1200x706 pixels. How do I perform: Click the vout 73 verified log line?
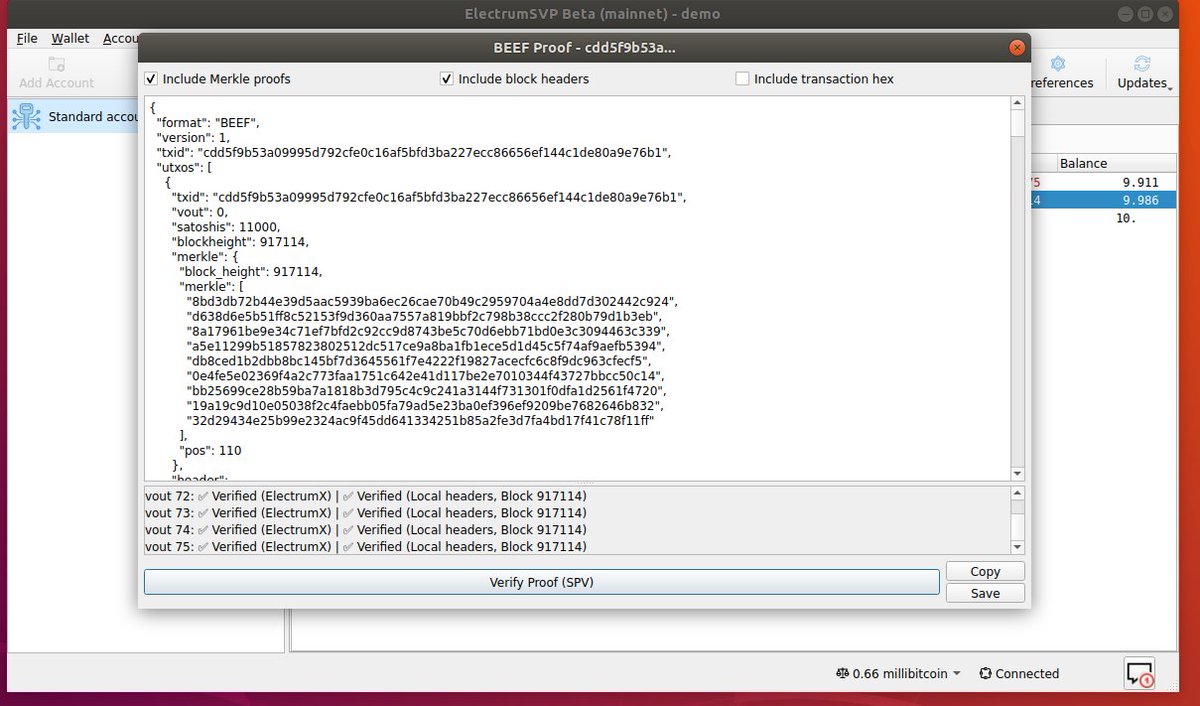366,513
